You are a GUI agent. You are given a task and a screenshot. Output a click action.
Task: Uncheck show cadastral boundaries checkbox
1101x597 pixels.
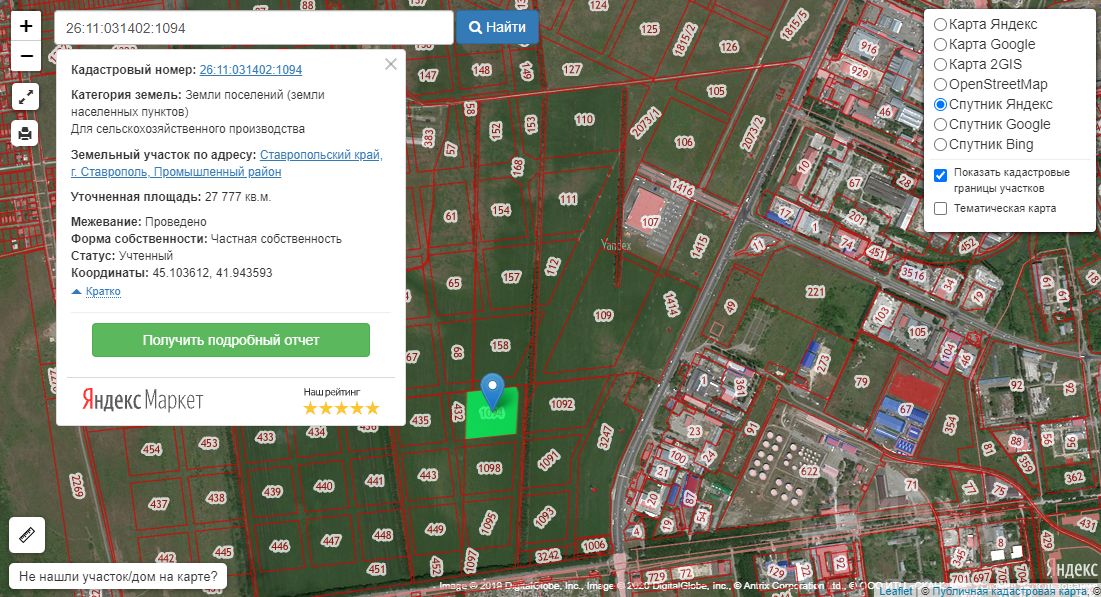point(940,175)
